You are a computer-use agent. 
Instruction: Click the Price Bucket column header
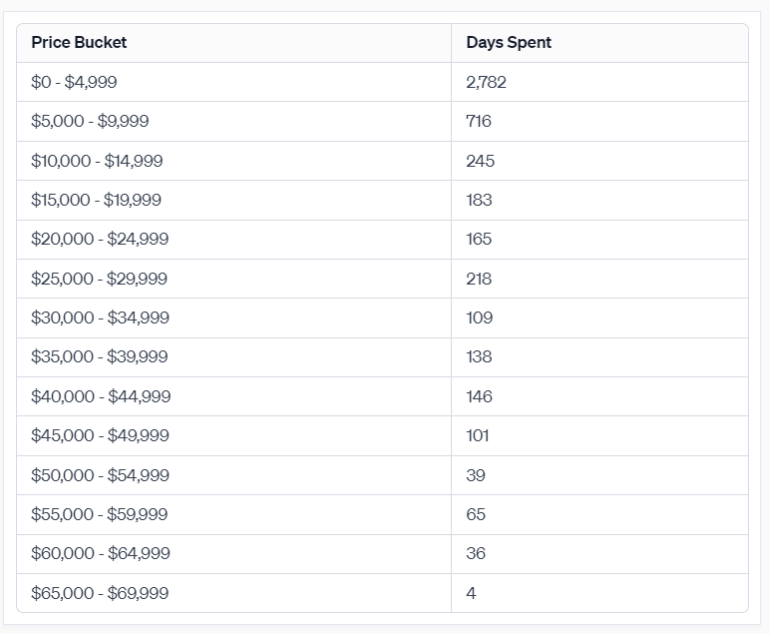[79, 43]
